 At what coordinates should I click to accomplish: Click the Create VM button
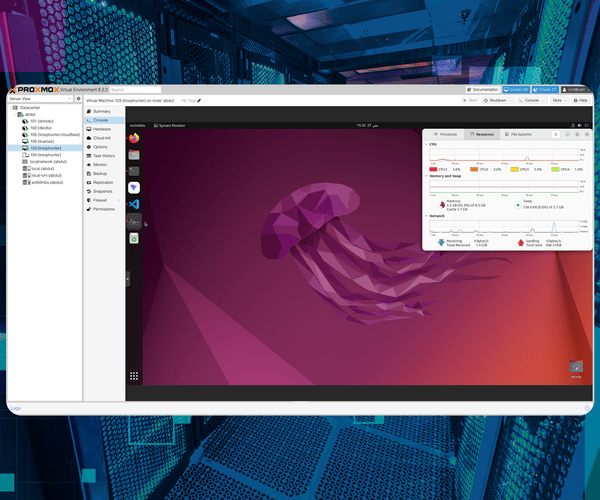click(516, 90)
